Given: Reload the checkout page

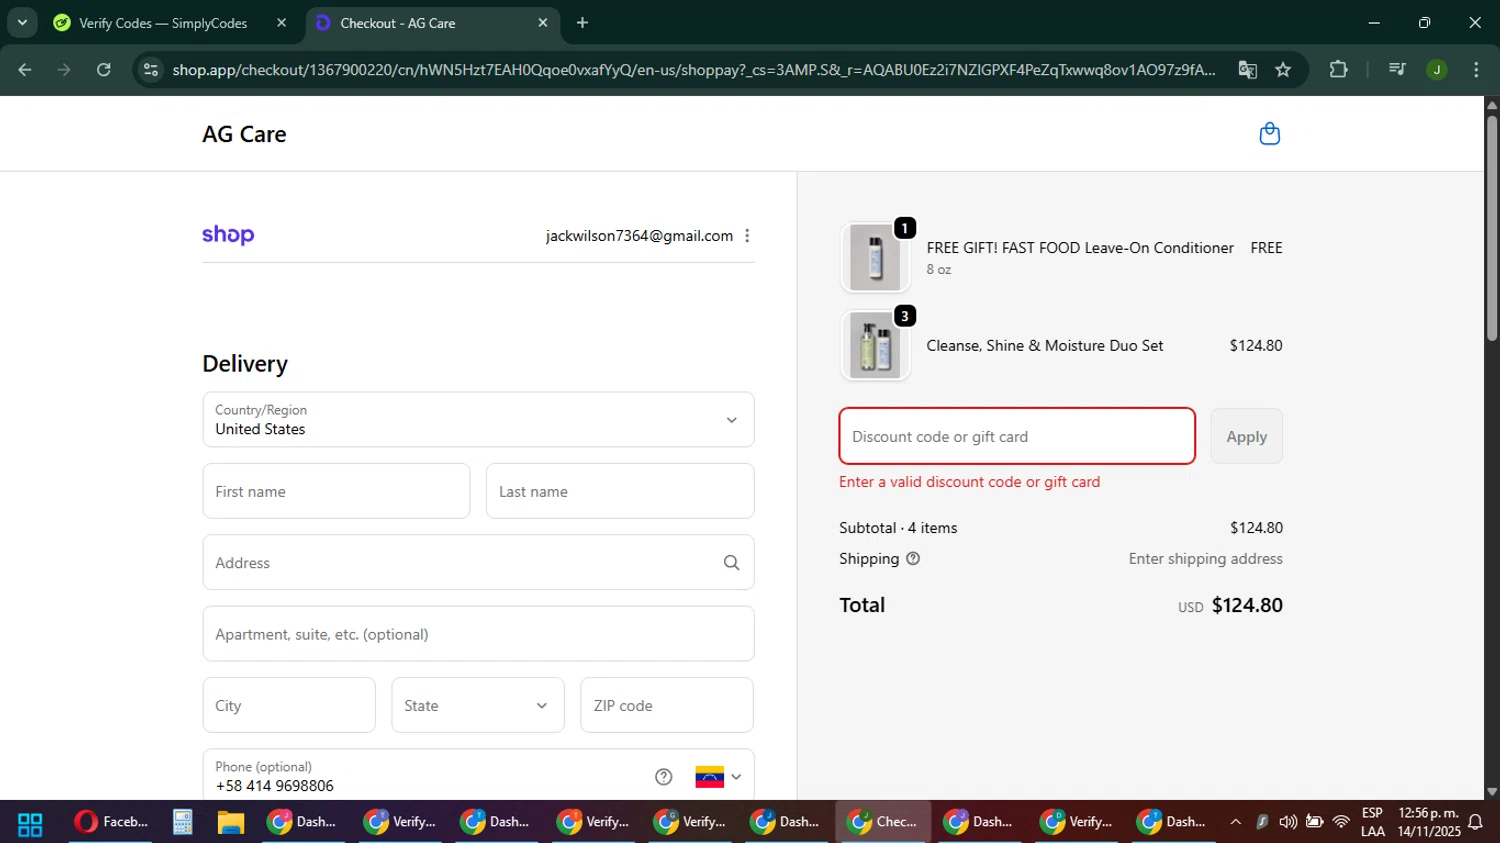Looking at the screenshot, I should click(104, 69).
